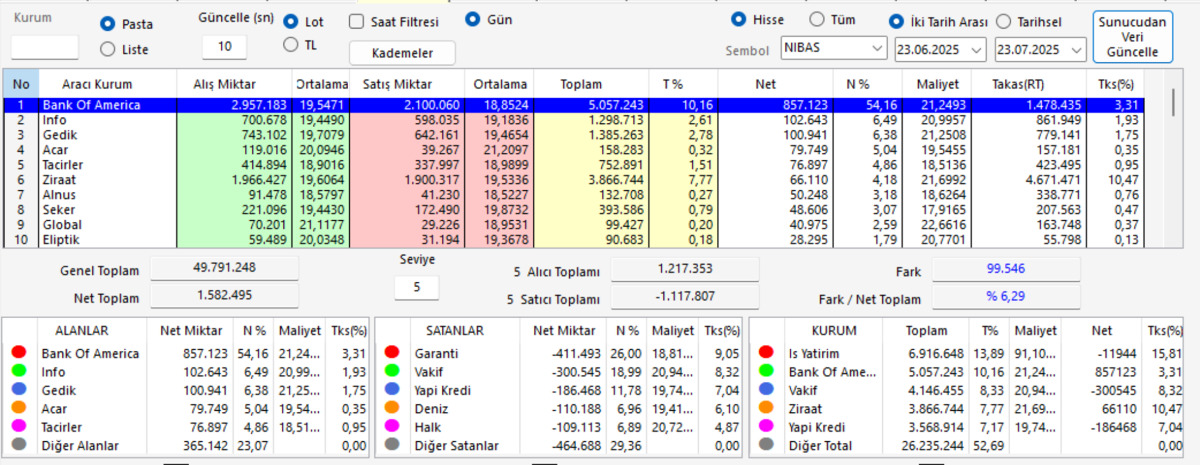This screenshot has width=1200, height=465.
Task: Select Deniz row in SATANLAR panel
Action: (x=558, y=408)
